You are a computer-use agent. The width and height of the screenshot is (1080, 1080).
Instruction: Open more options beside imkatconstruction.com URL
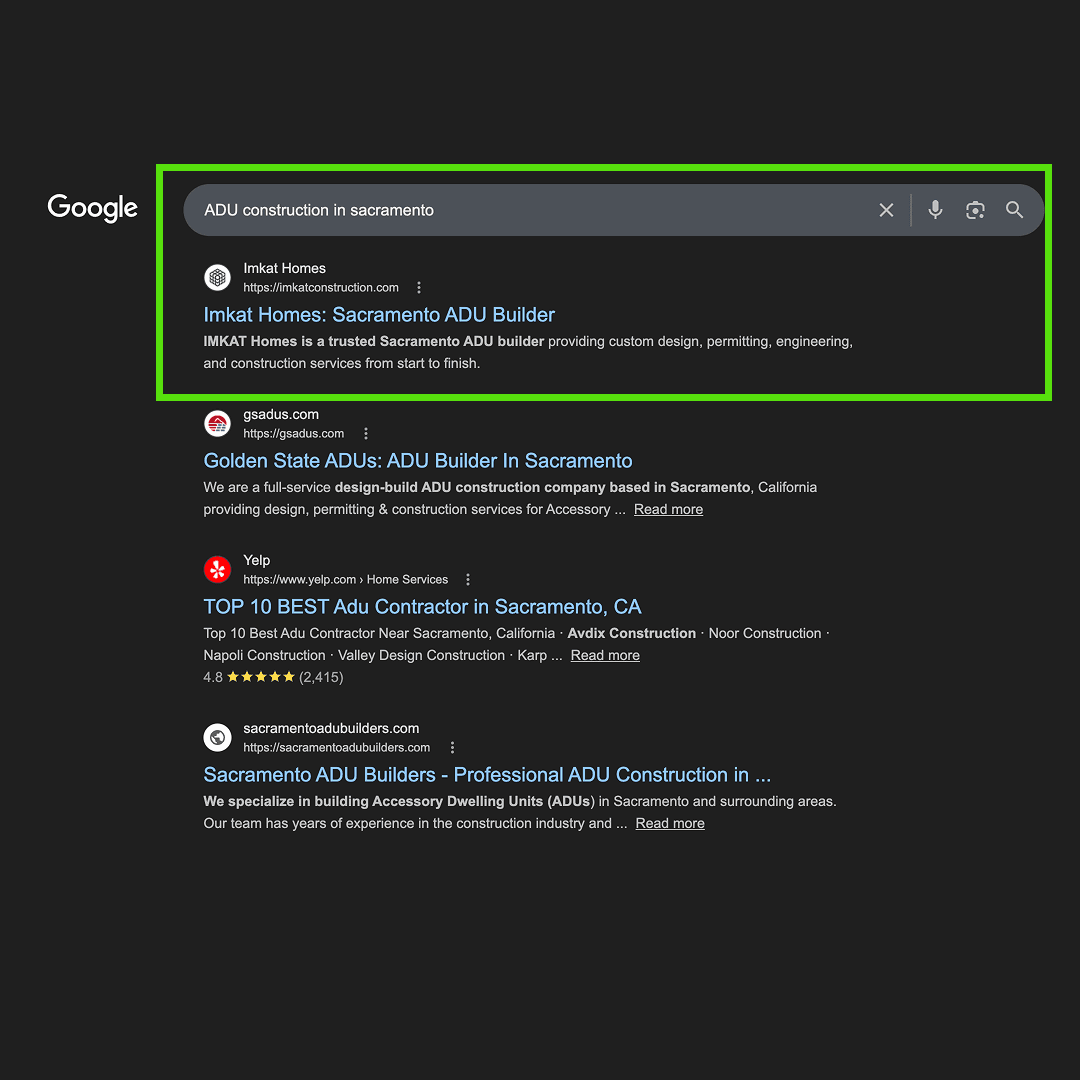point(419,287)
